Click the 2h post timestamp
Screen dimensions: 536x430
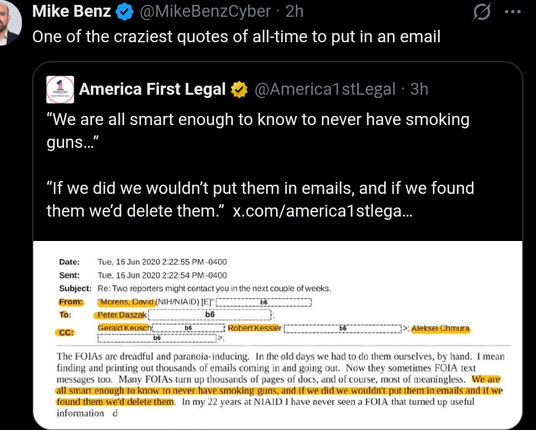pos(295,12)
